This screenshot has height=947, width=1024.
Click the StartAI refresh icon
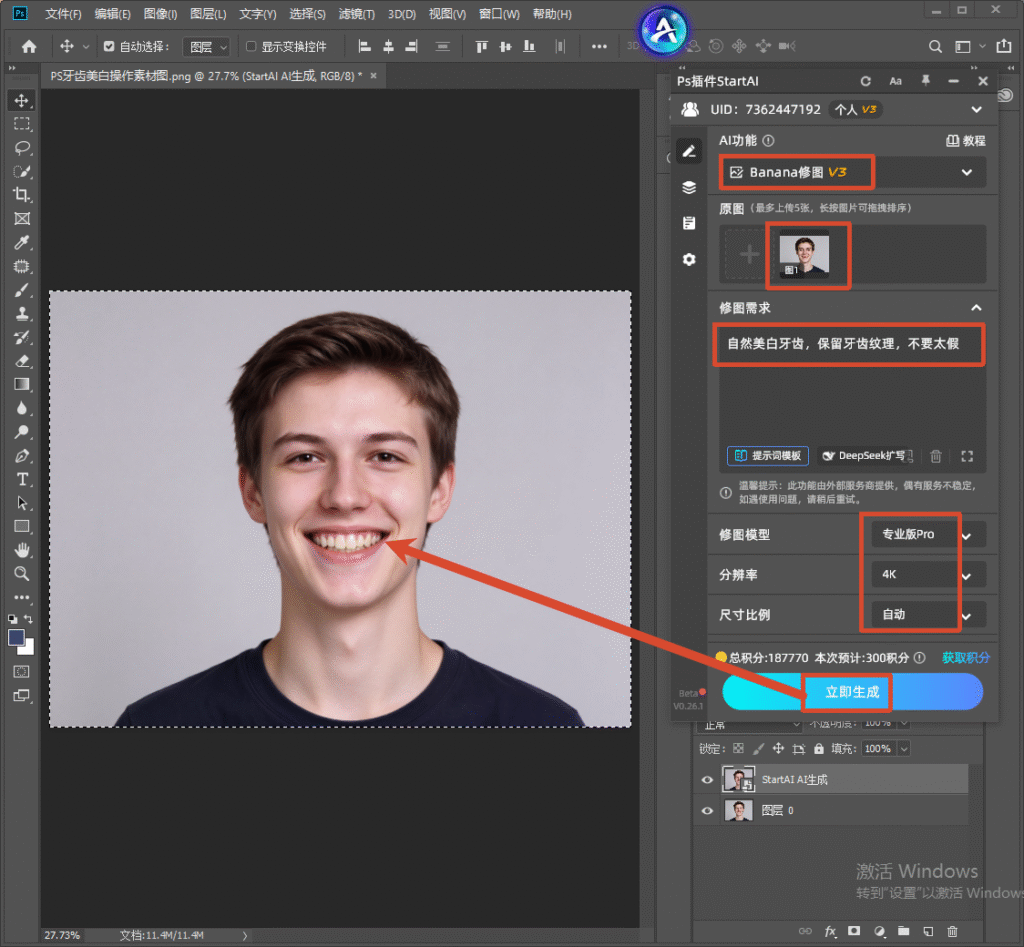pyautogui.click(x=865, y=81)
